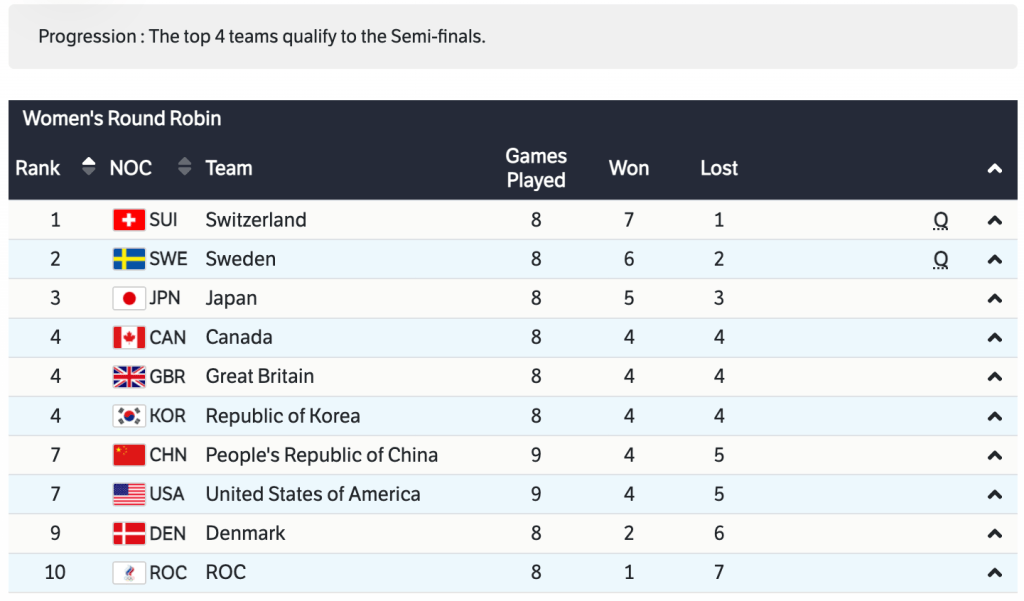The width and height of the screenshot is (1024, 601).
Task: Click the Japan flag icon
Action: [x=129, y=298]
